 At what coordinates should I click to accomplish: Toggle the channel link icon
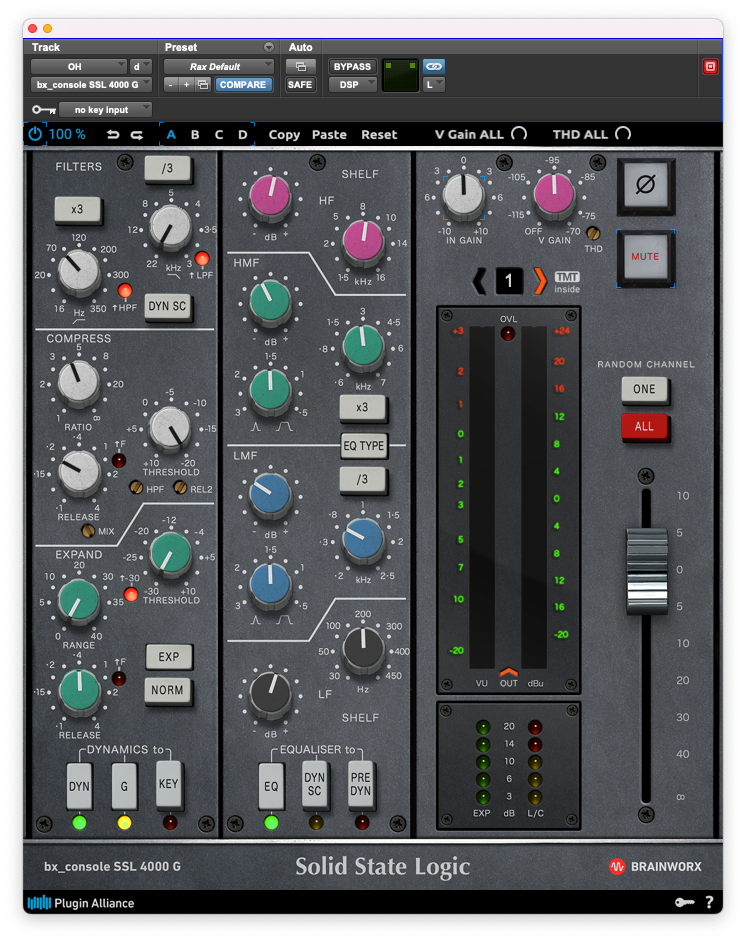(433, 67)
